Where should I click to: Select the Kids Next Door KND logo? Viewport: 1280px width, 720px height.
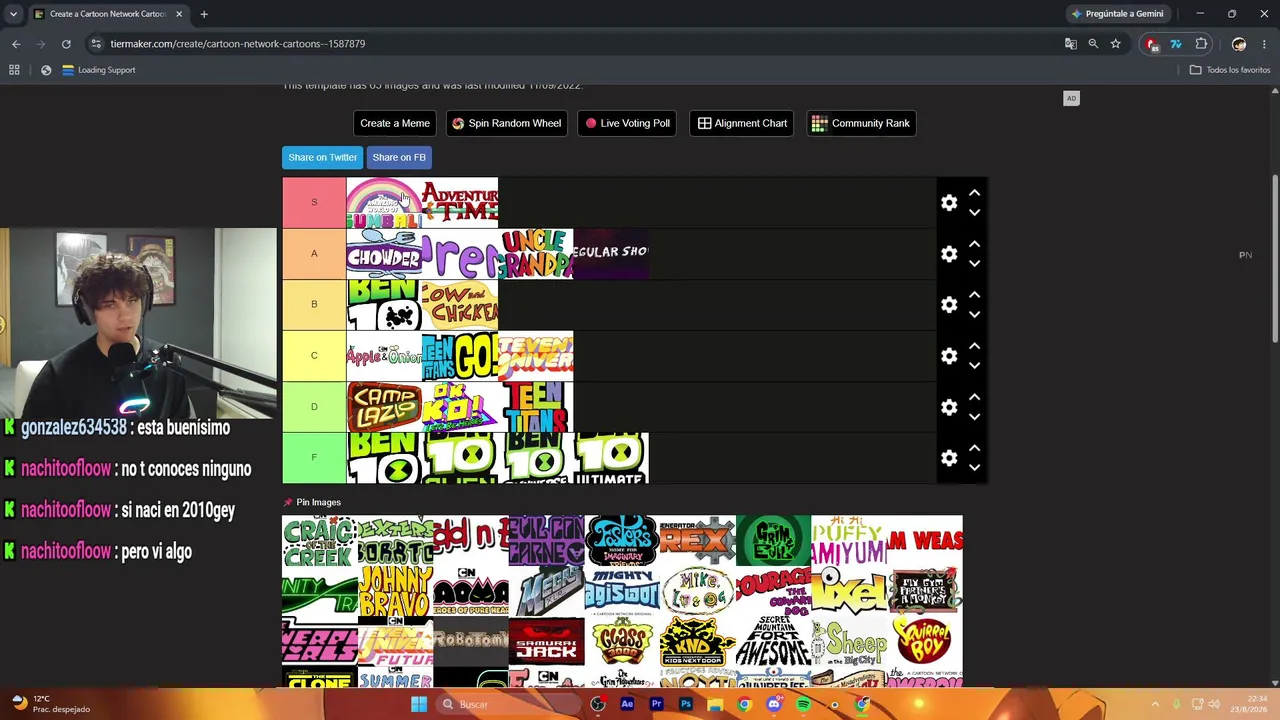tap(698, 641)
